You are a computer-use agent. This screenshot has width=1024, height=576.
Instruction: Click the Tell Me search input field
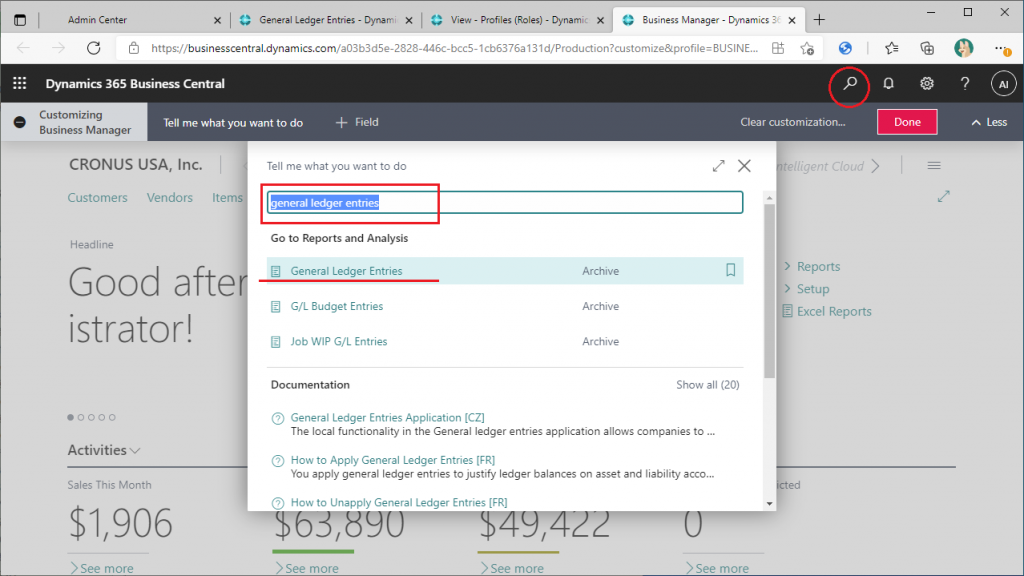tap(505, 202)
